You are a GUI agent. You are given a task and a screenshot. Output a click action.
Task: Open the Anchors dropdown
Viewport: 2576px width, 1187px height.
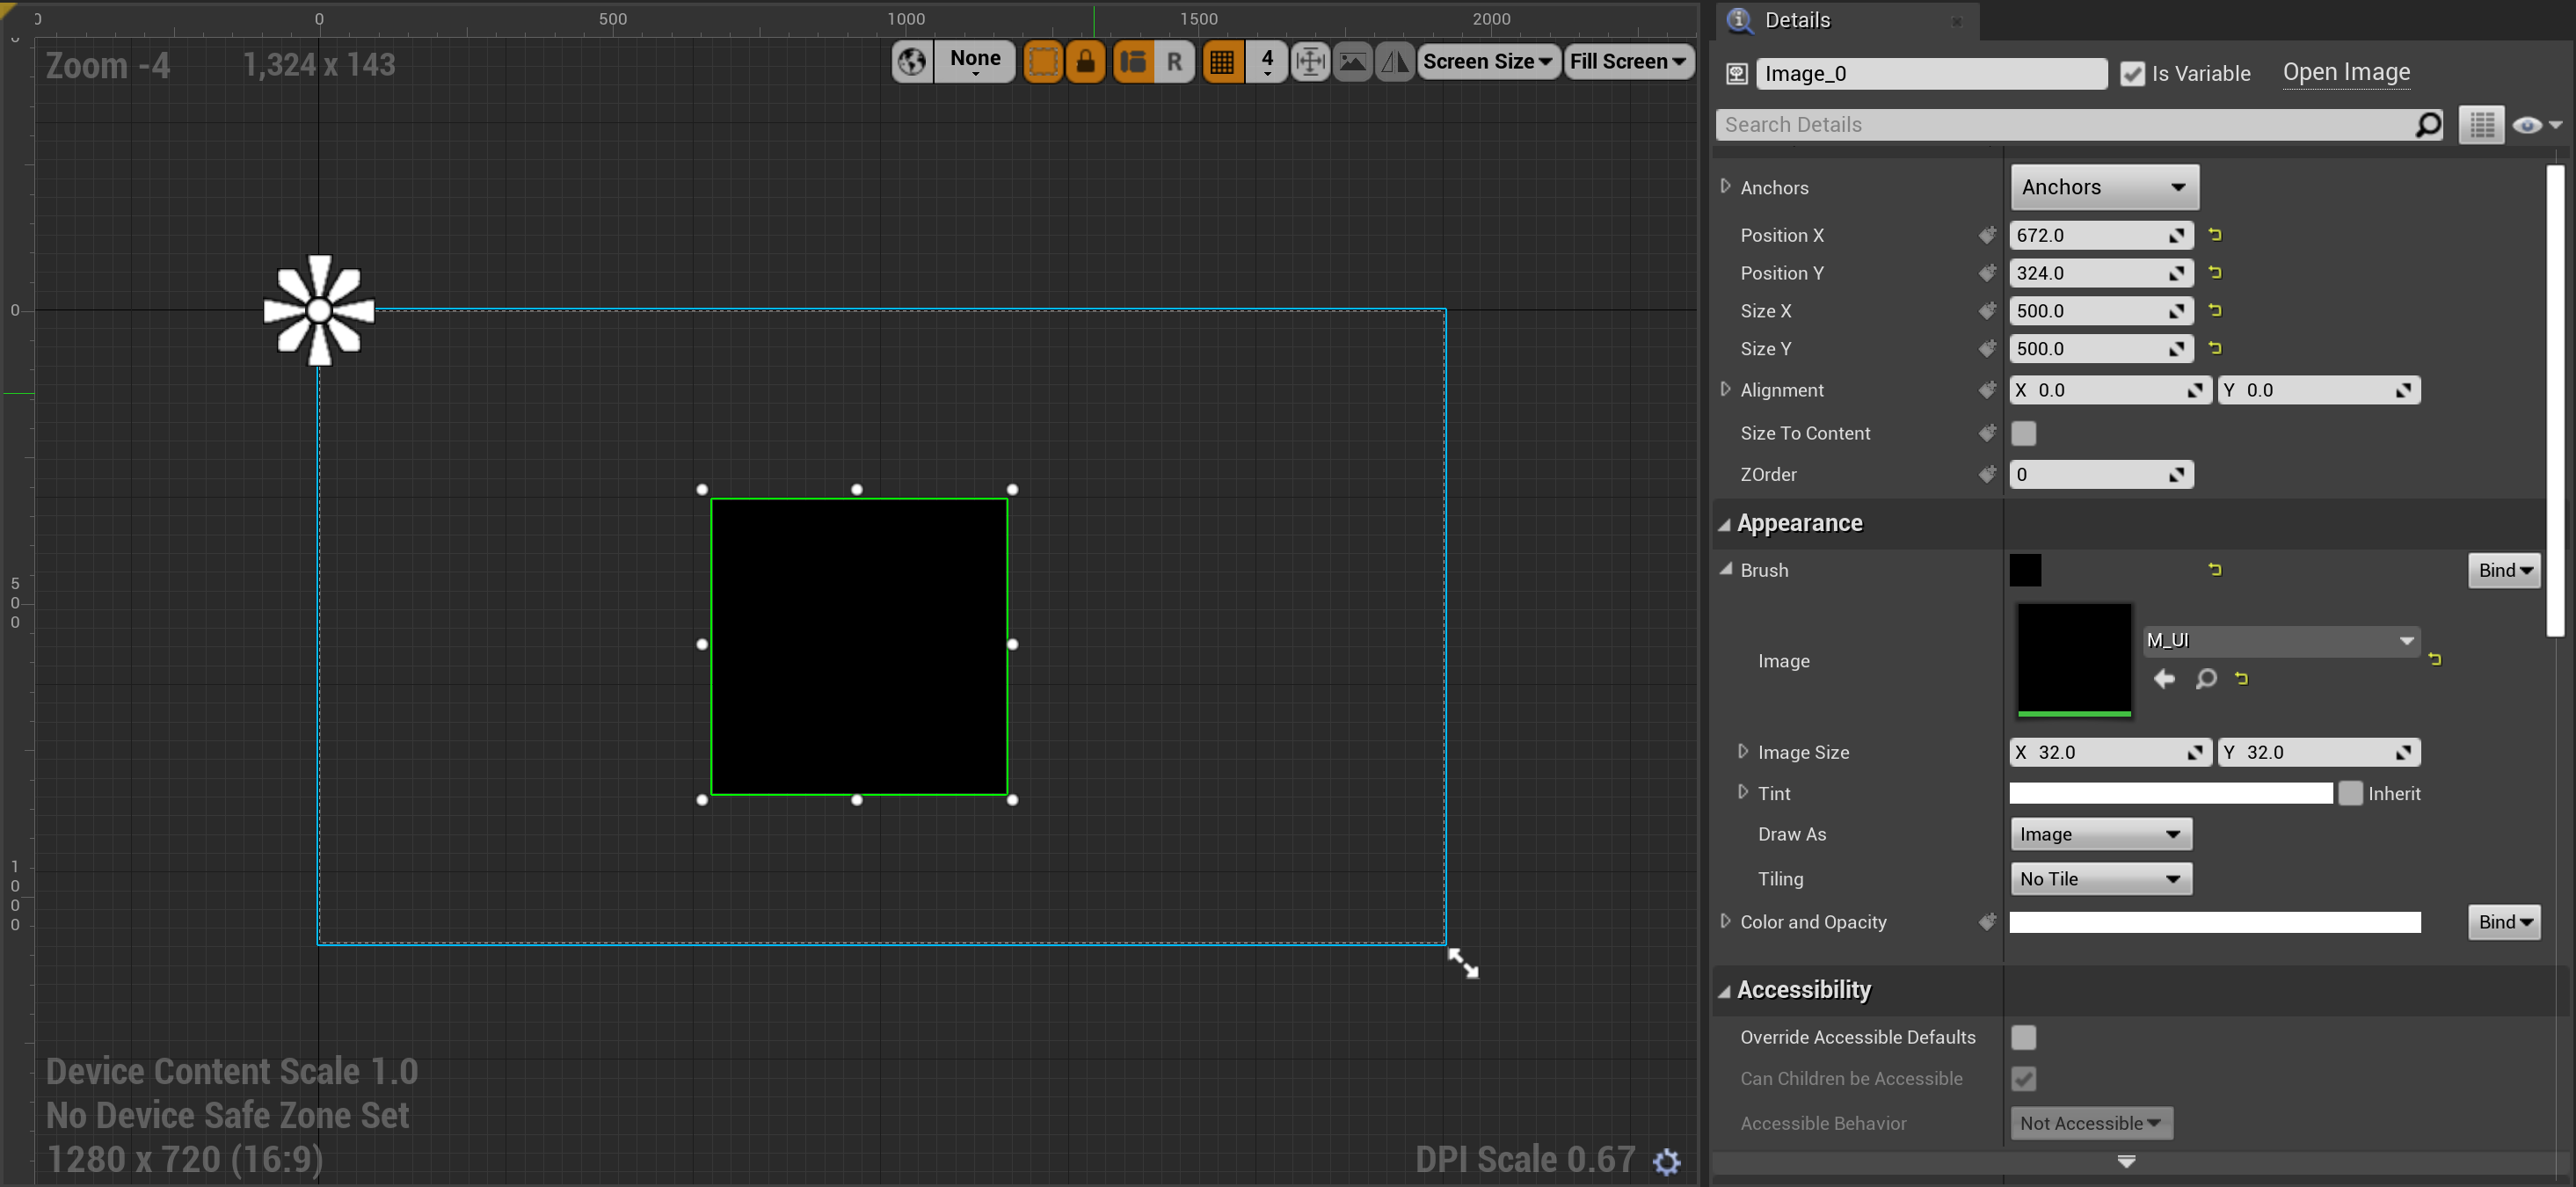(x=2103, y=187)
